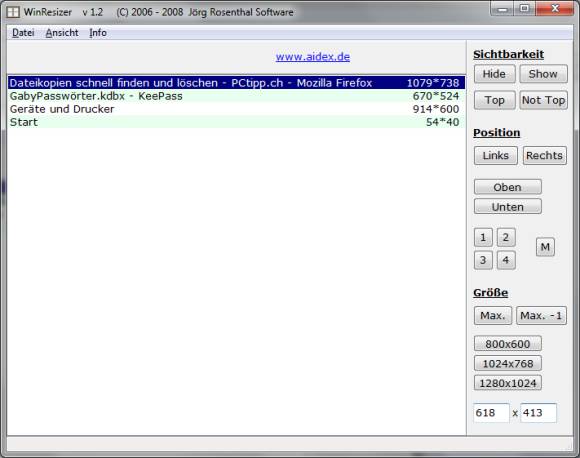580x458 pixels.
Task: Click the Hide visibility button
Action: coord(494,74)
